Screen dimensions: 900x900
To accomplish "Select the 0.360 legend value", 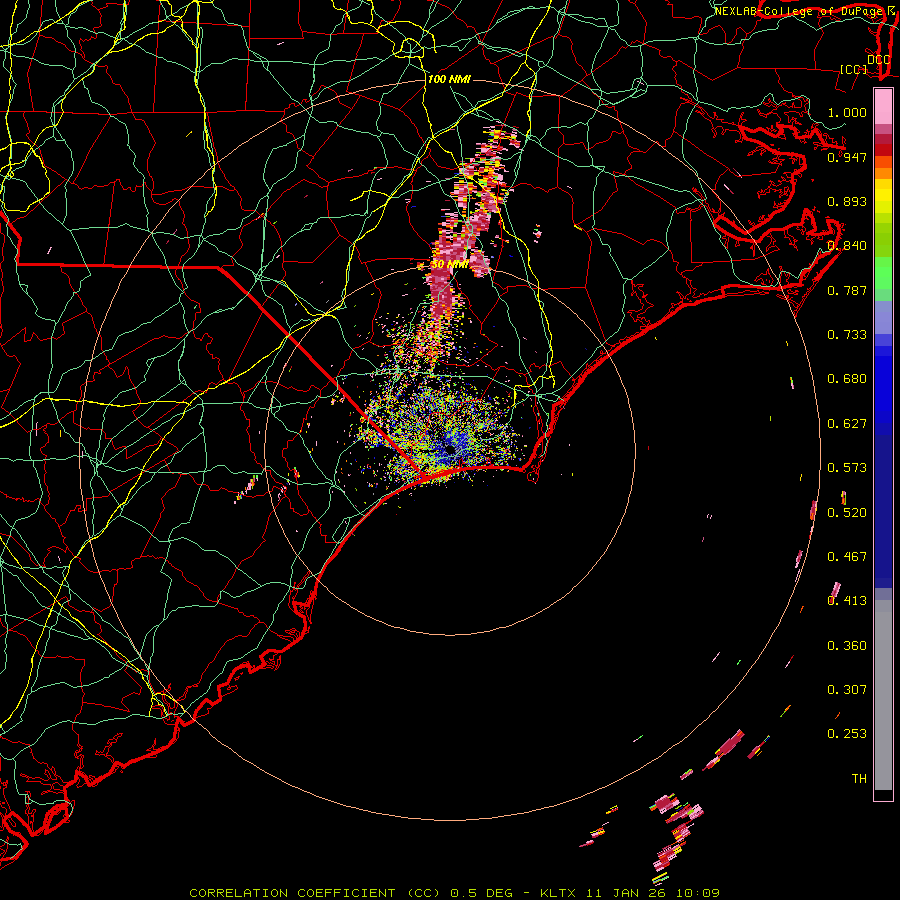I will [847, 645].
